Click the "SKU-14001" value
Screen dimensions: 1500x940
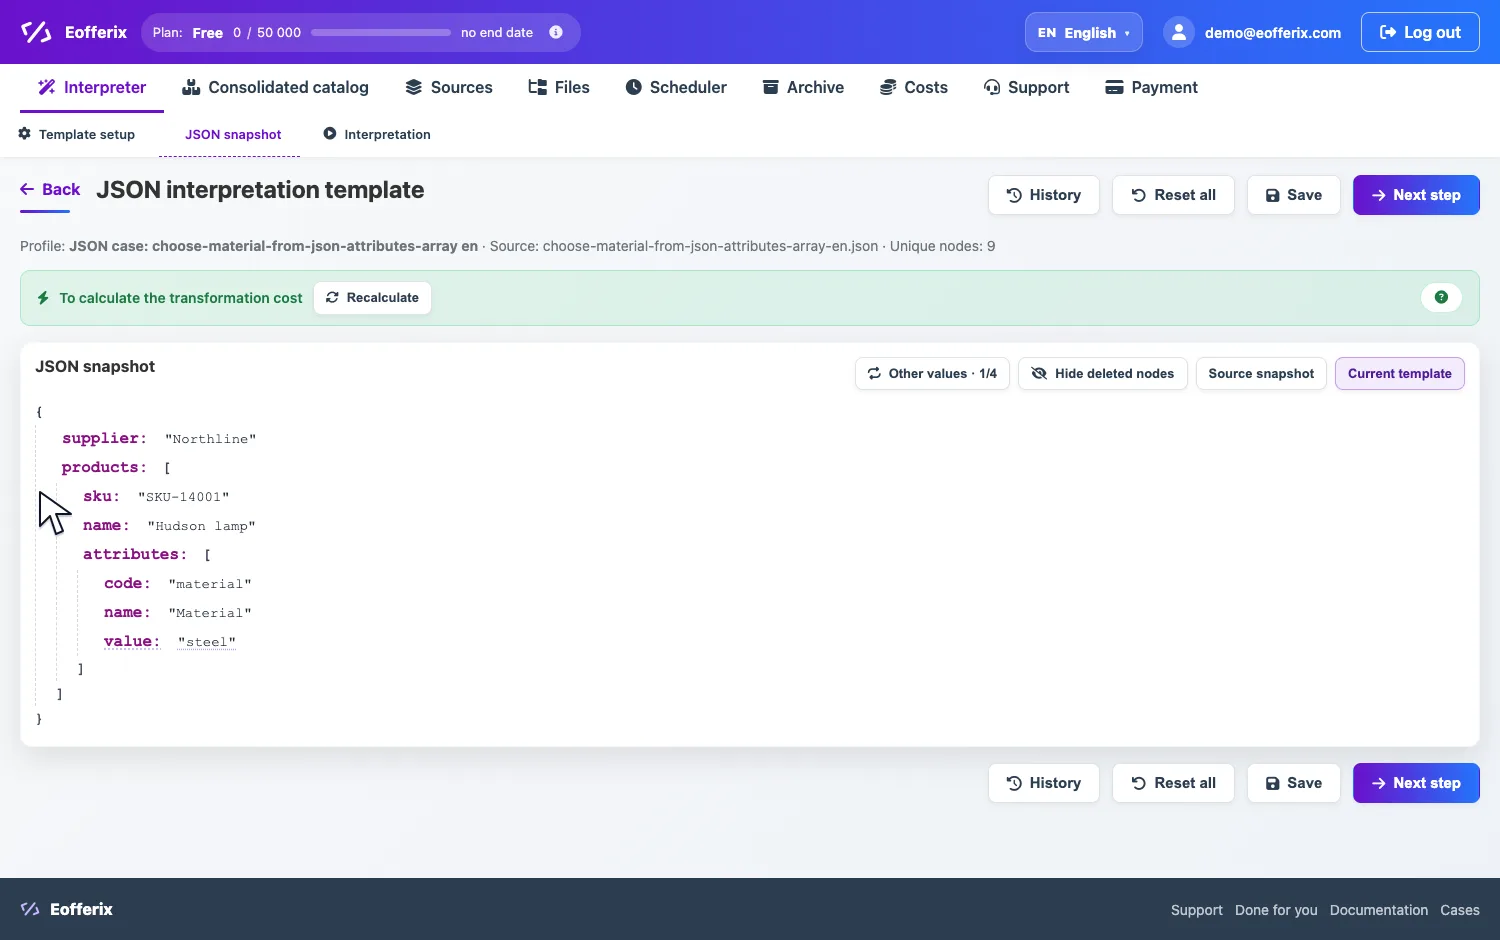click(184, 497)
